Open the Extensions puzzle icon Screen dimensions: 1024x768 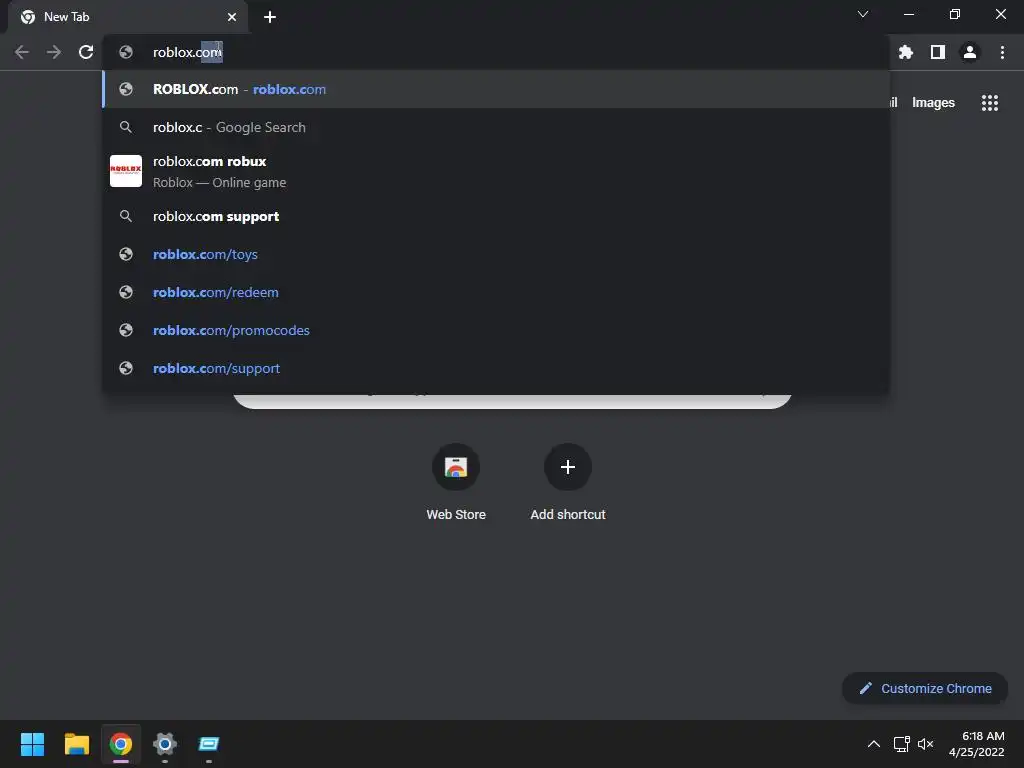(905, 52)
